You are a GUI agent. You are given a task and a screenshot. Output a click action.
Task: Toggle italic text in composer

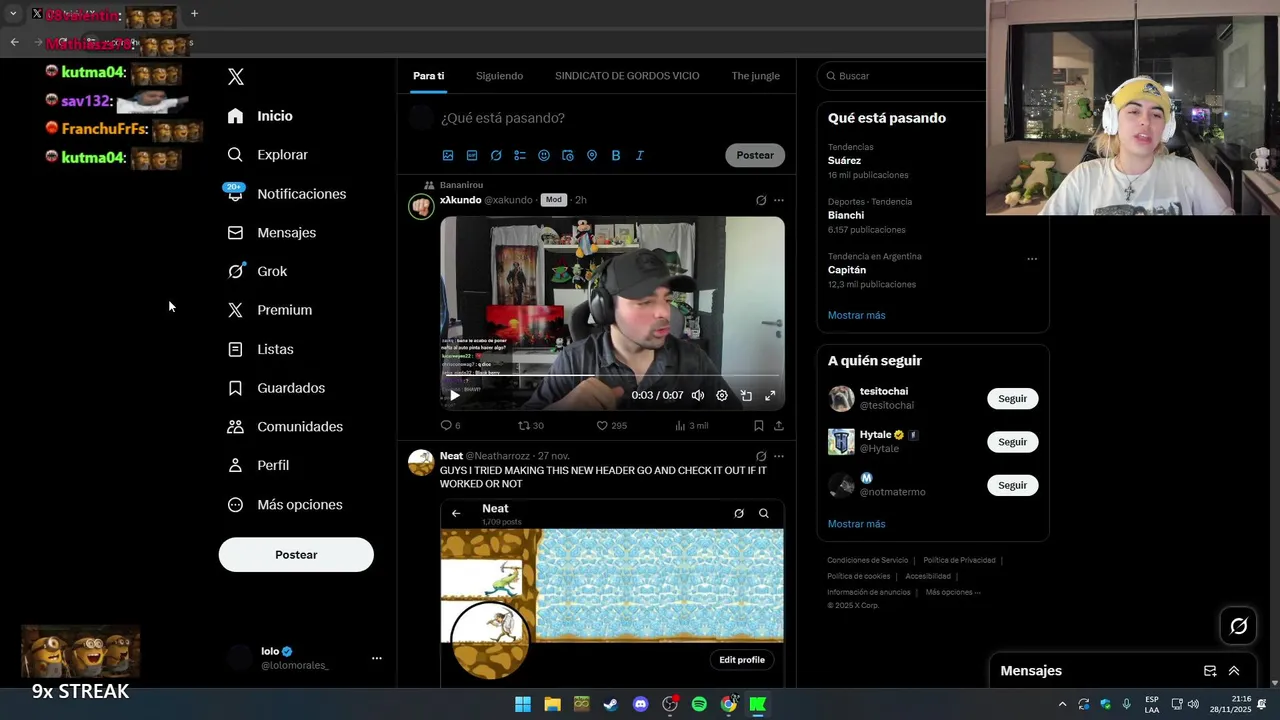pos(640,155)
